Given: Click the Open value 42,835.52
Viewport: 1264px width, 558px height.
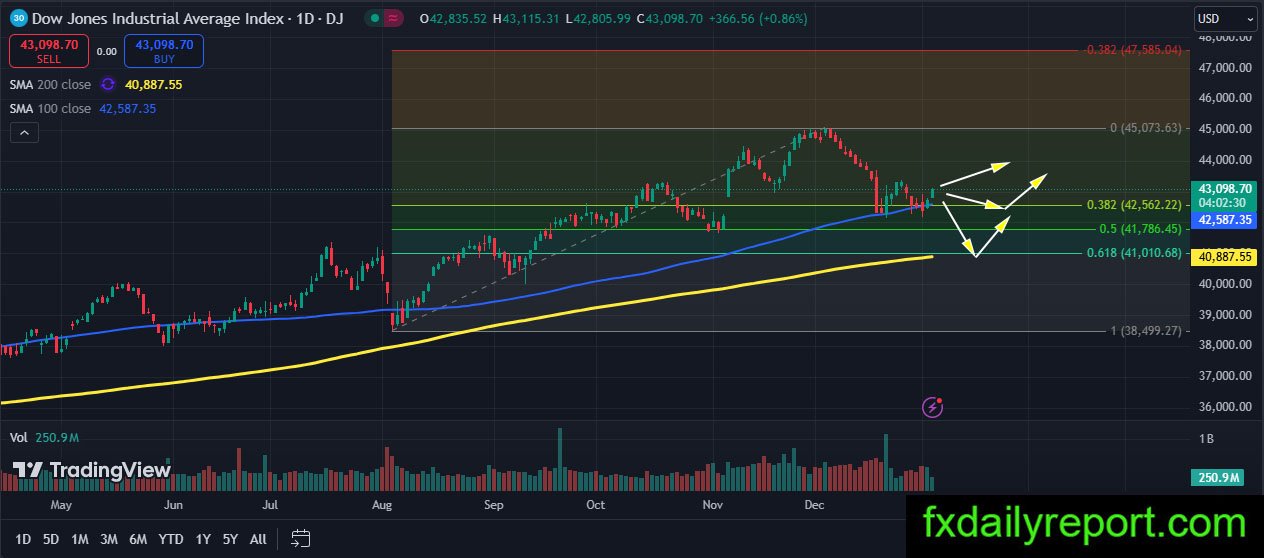Looking at the screenshot, I should click(x=459, y=19).
